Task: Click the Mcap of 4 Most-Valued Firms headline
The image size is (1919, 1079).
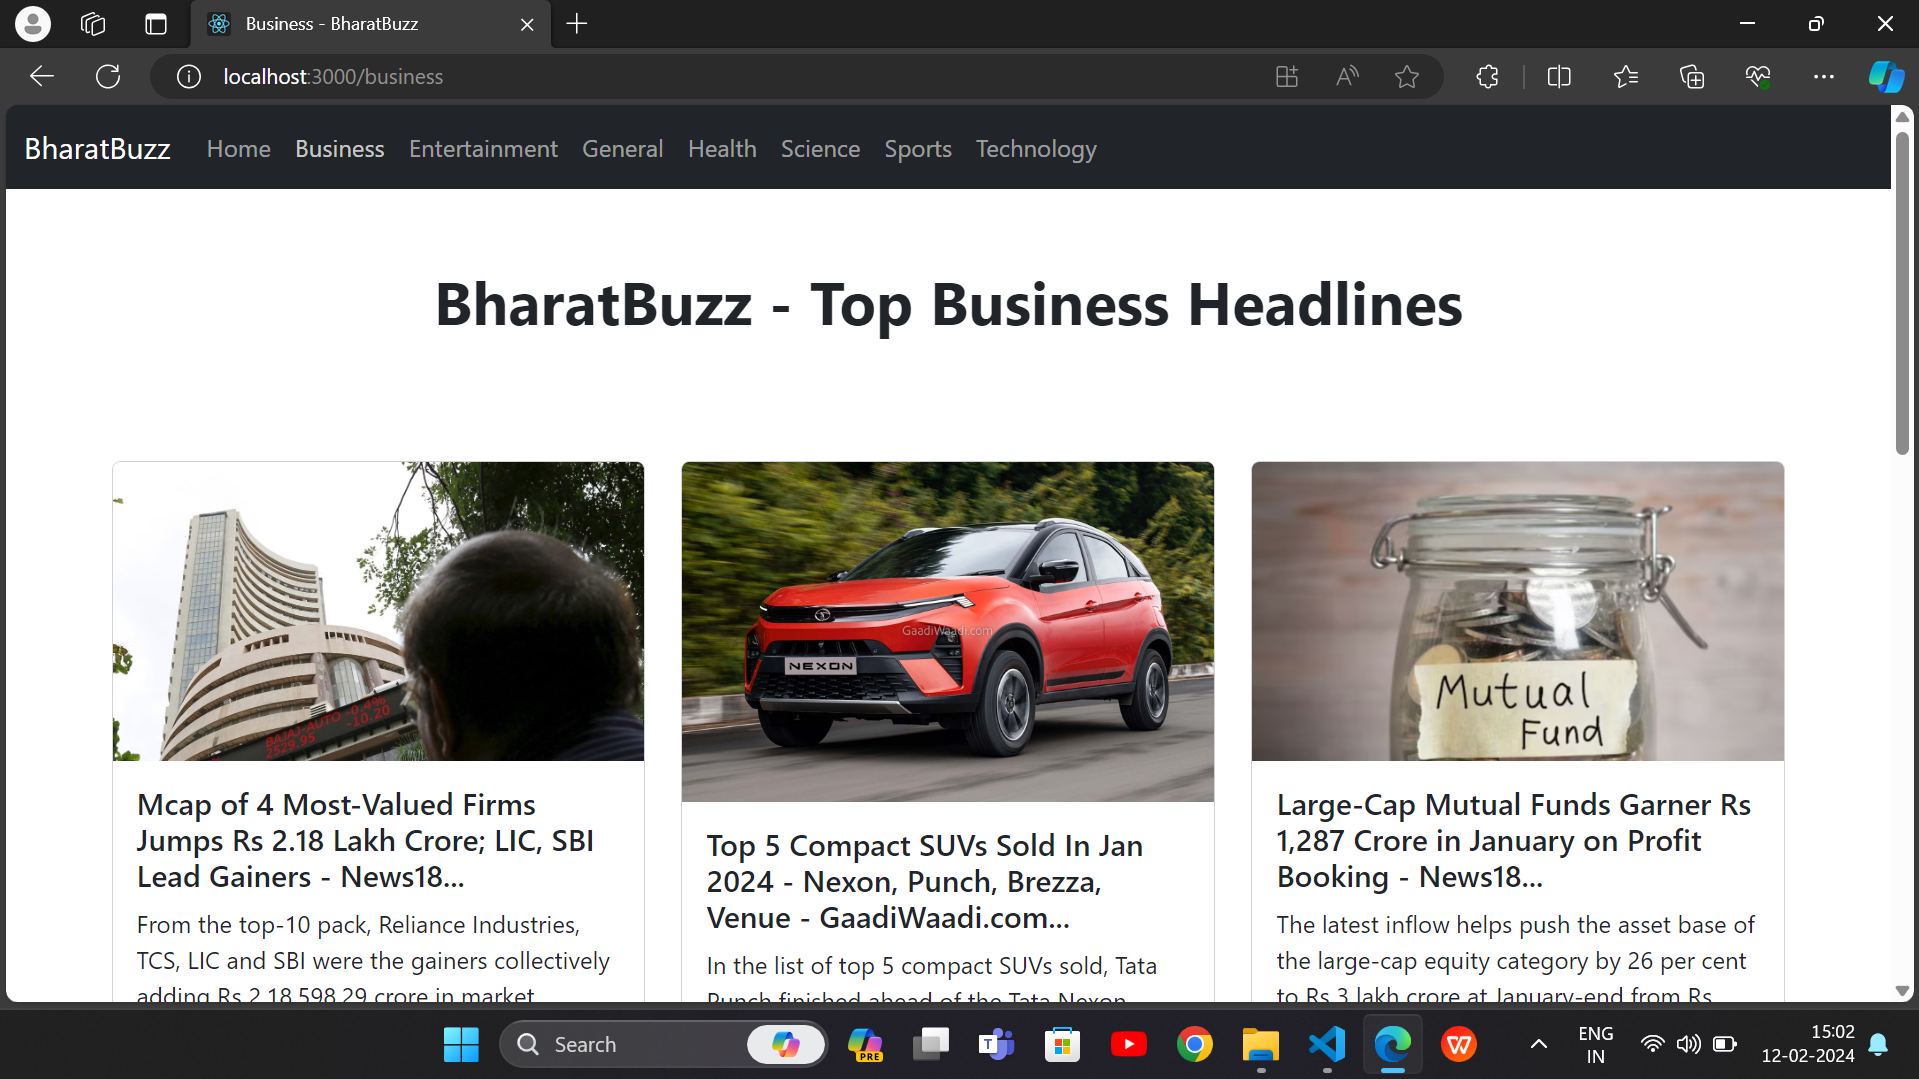Action: click(x=365, y=841)
